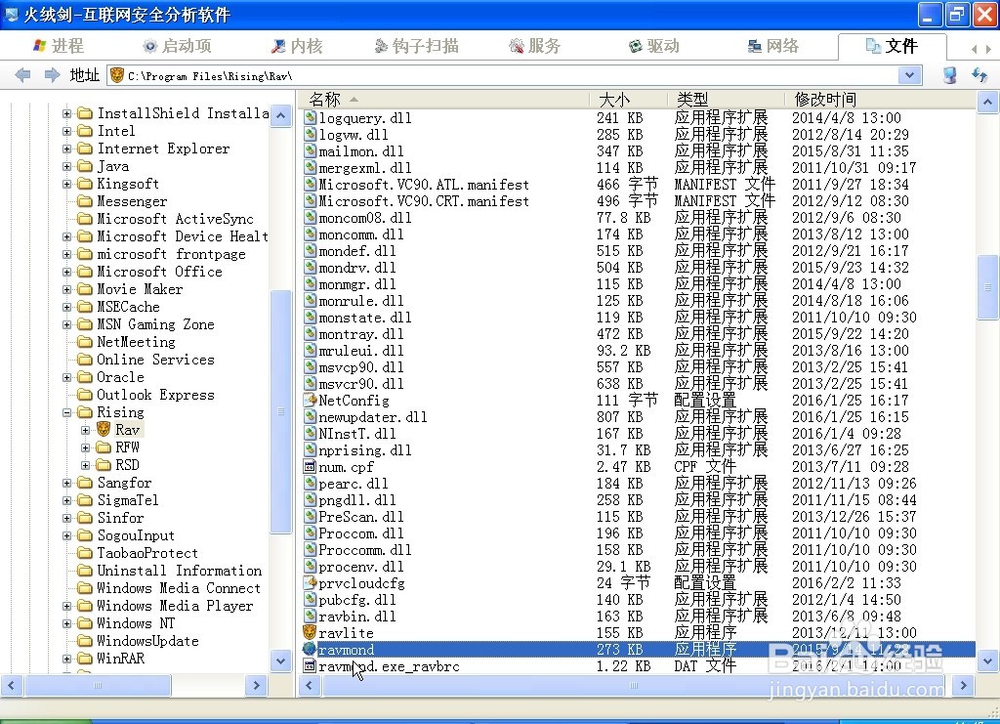Viewport: 1000px width, 724px height.
Task: Select the Outlook Express folder
Action: (x=155, y=395)
